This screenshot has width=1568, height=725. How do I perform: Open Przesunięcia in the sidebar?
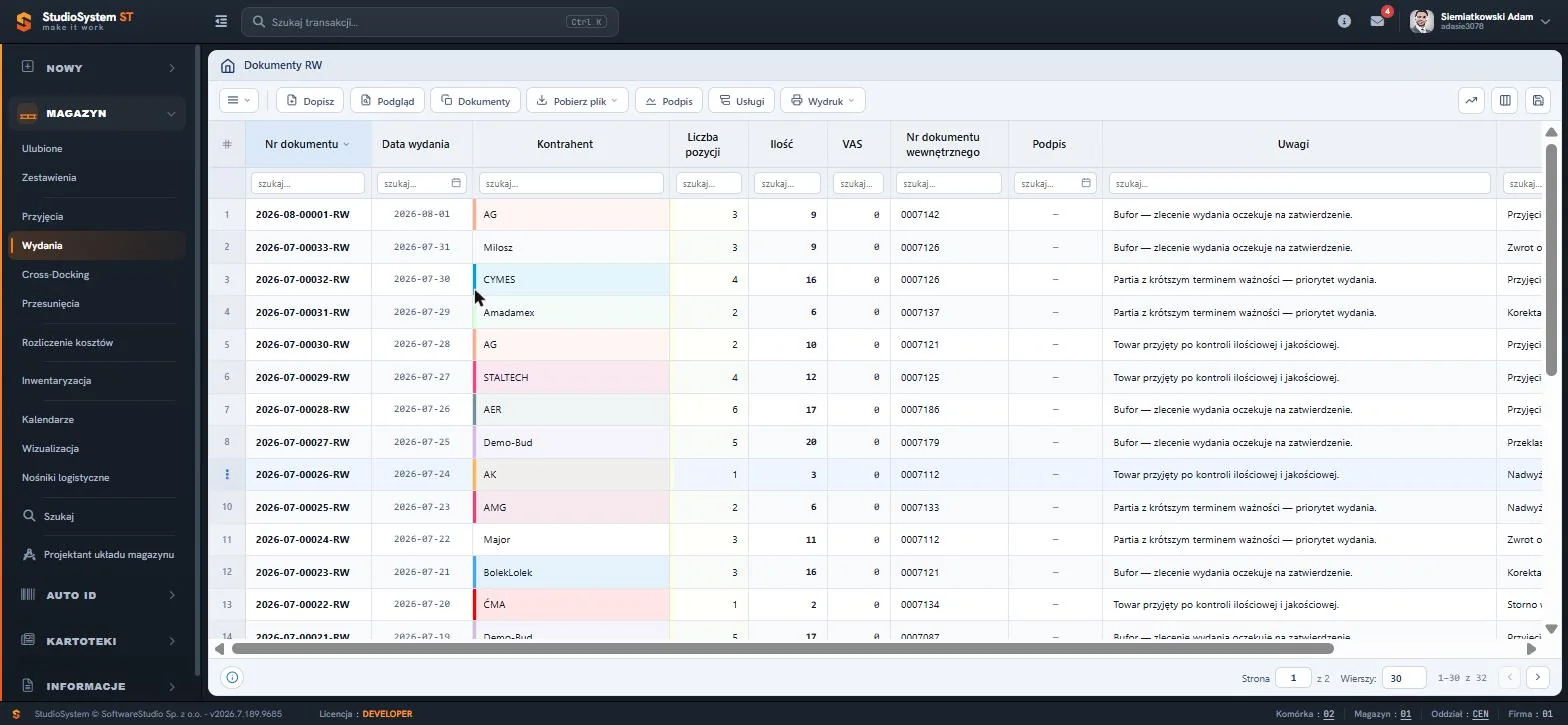click(x=50, y=304)
